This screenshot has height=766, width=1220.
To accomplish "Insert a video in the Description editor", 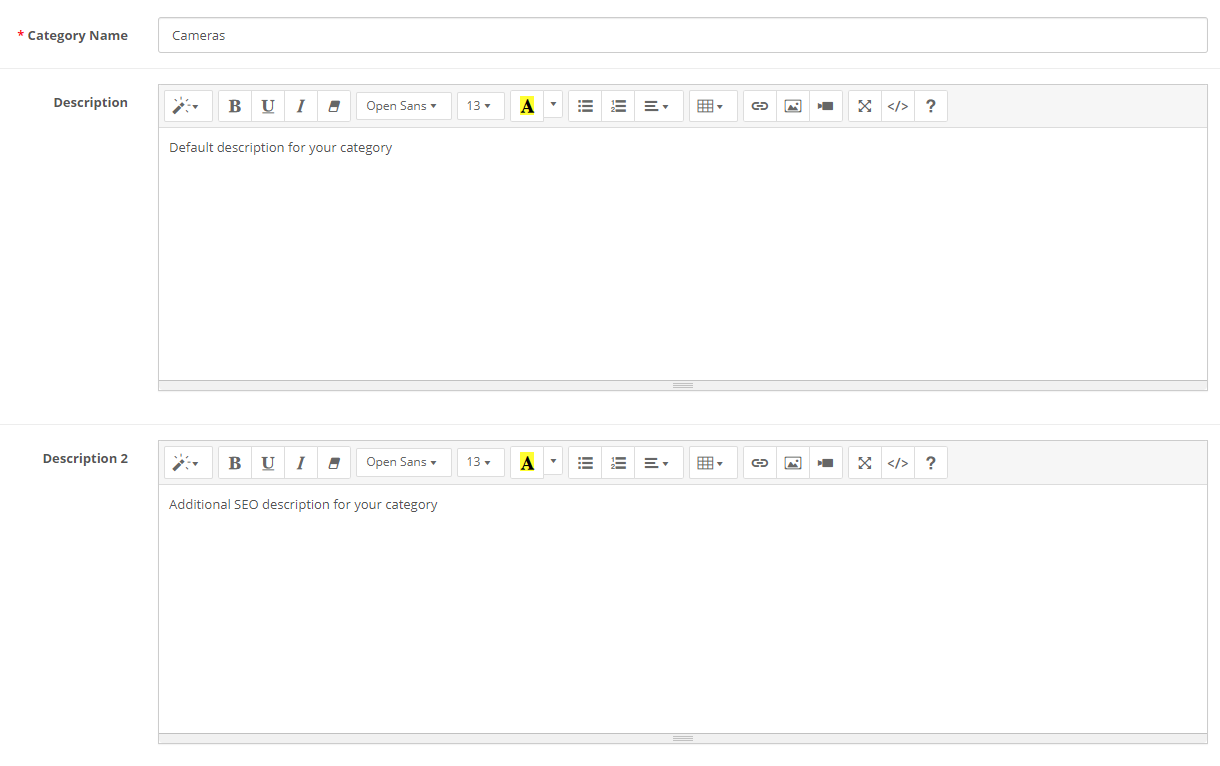I will click(825, 106).
